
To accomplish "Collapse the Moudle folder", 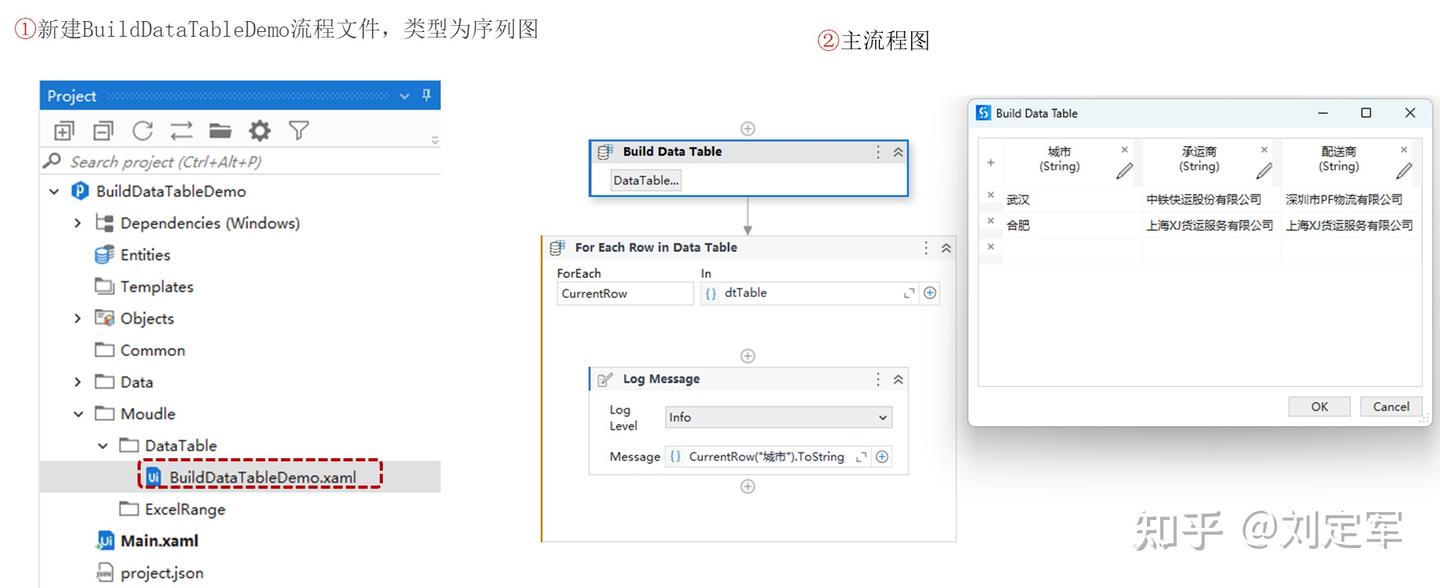I will (77, 413).
